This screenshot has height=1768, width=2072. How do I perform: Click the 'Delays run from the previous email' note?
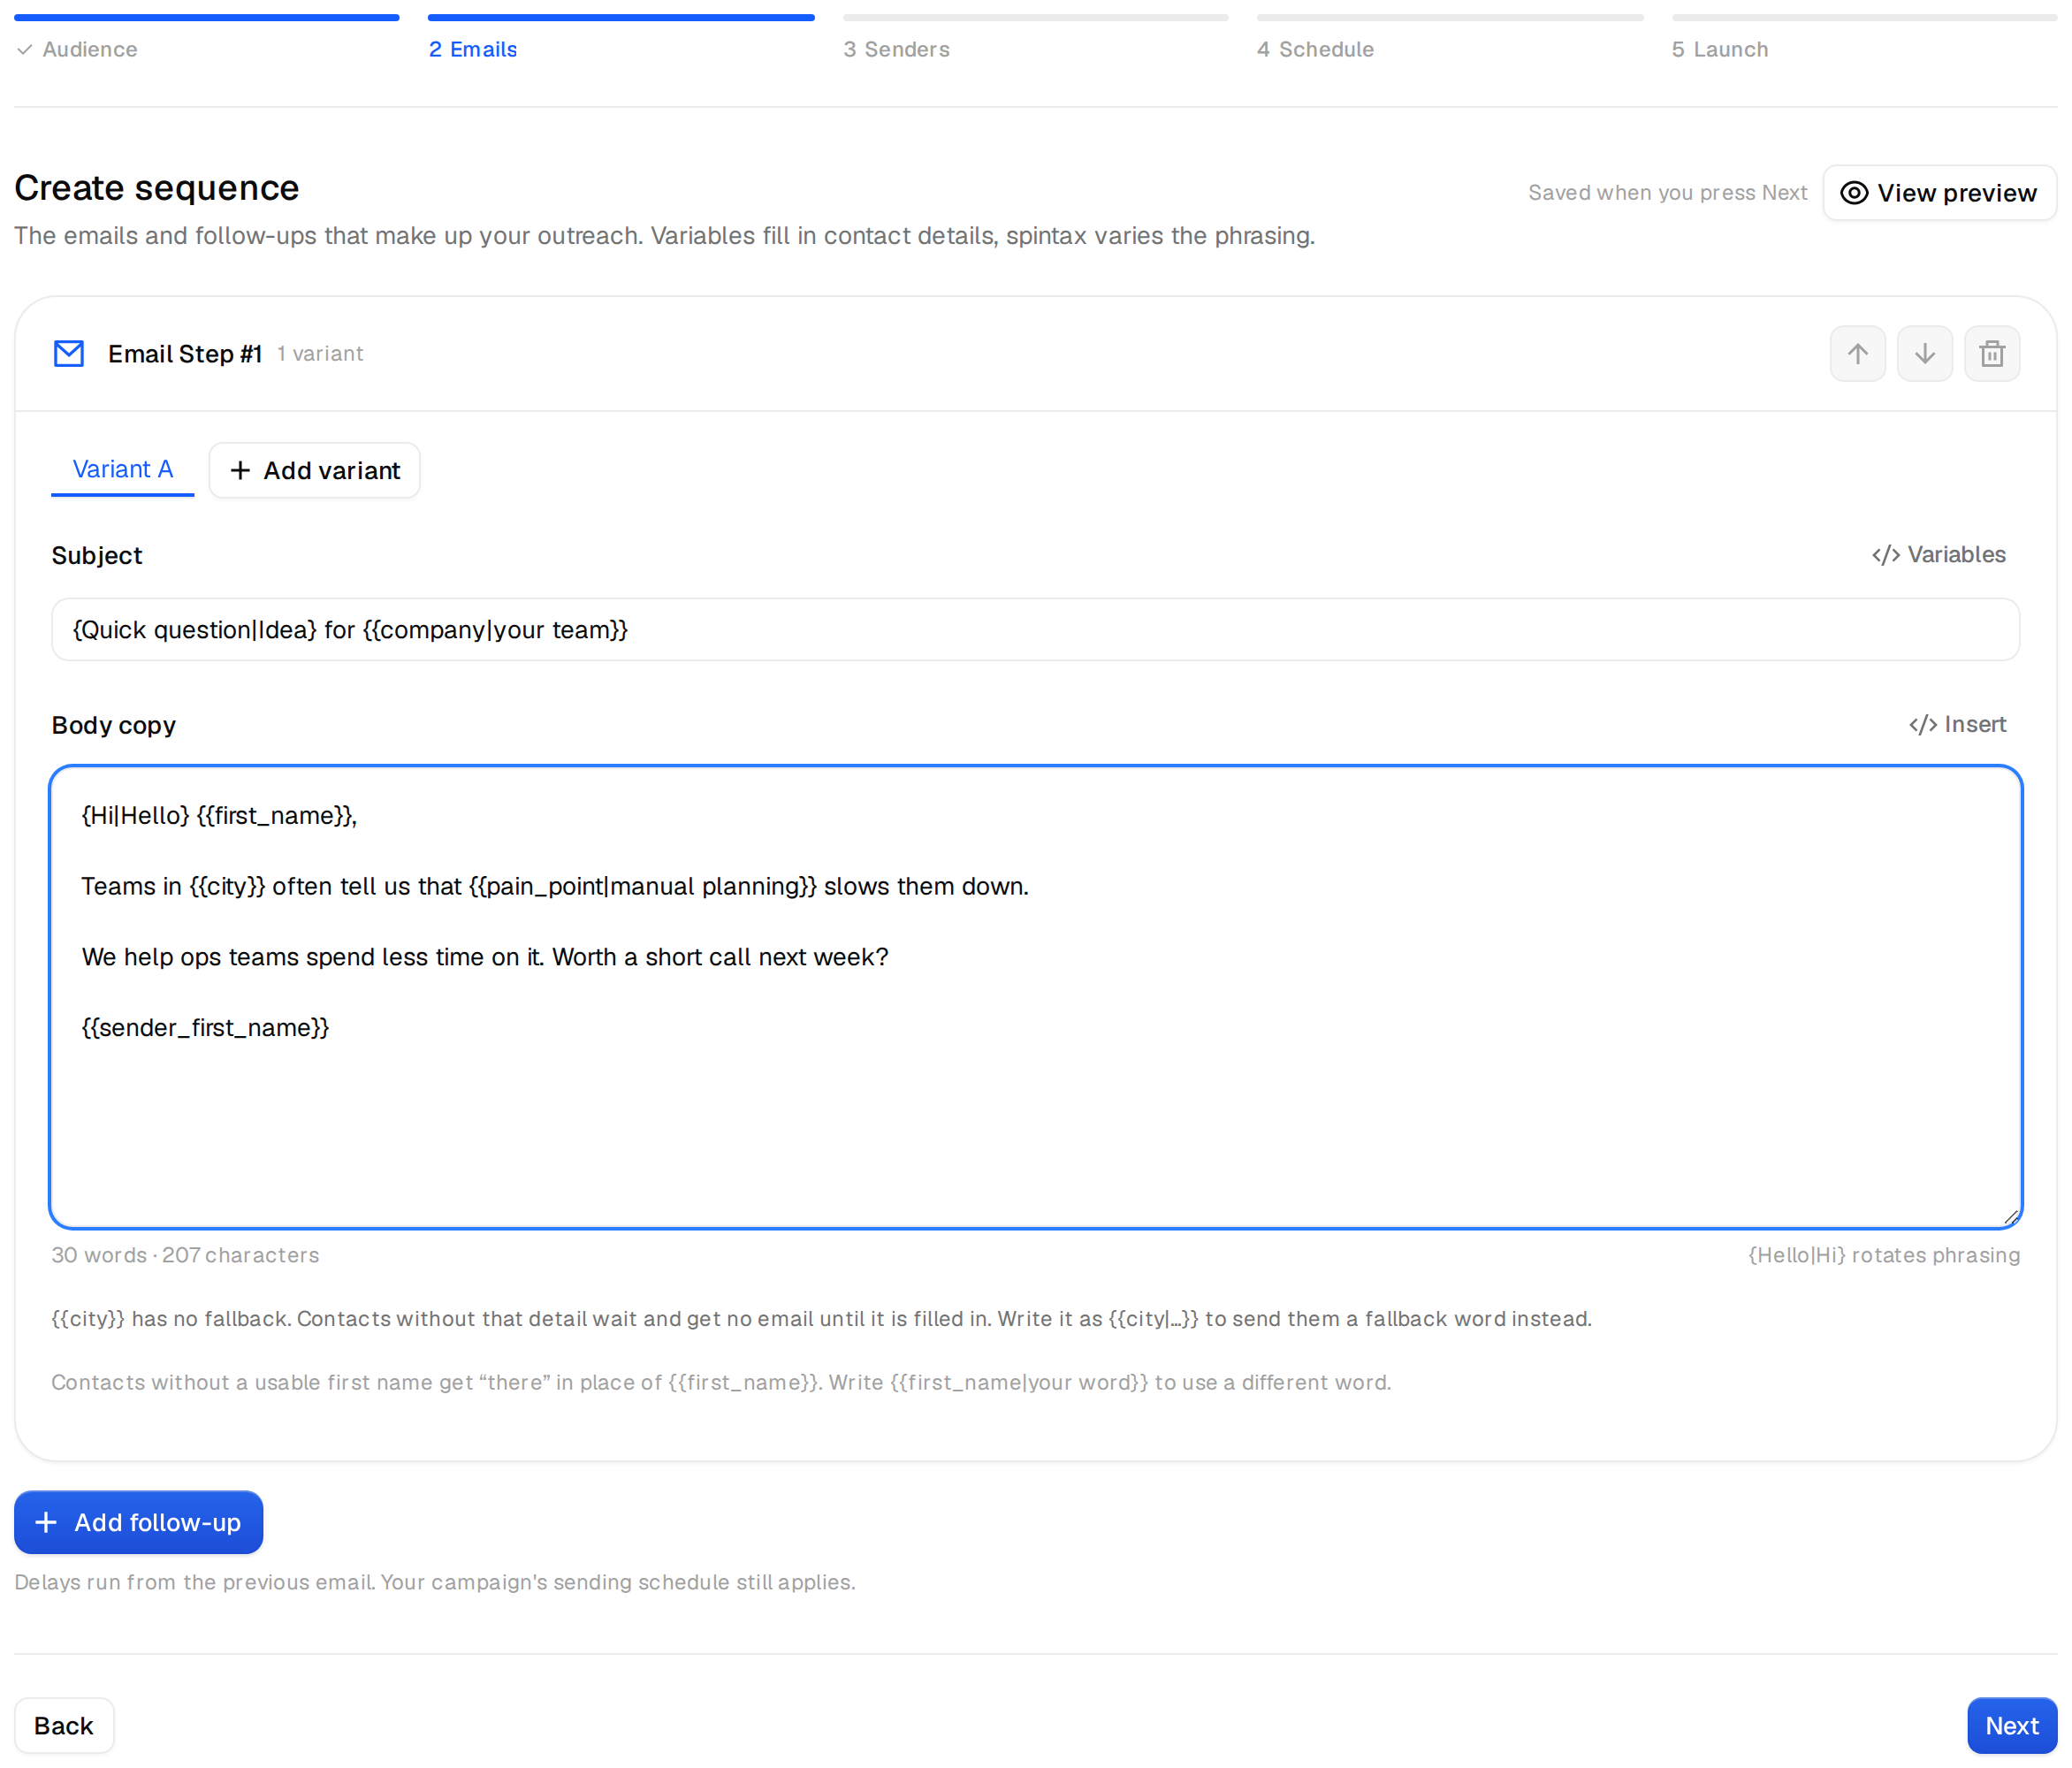435,1582
